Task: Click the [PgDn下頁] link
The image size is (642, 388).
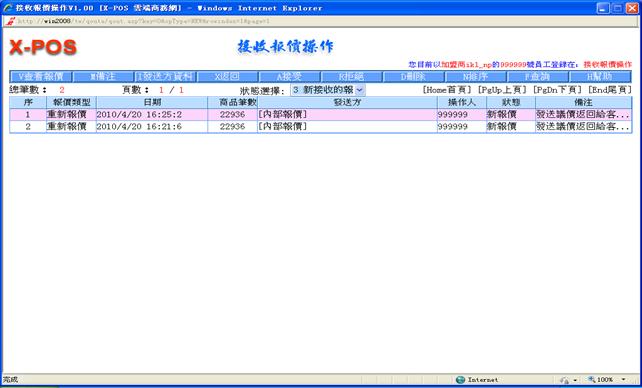Action: (557, 90)
